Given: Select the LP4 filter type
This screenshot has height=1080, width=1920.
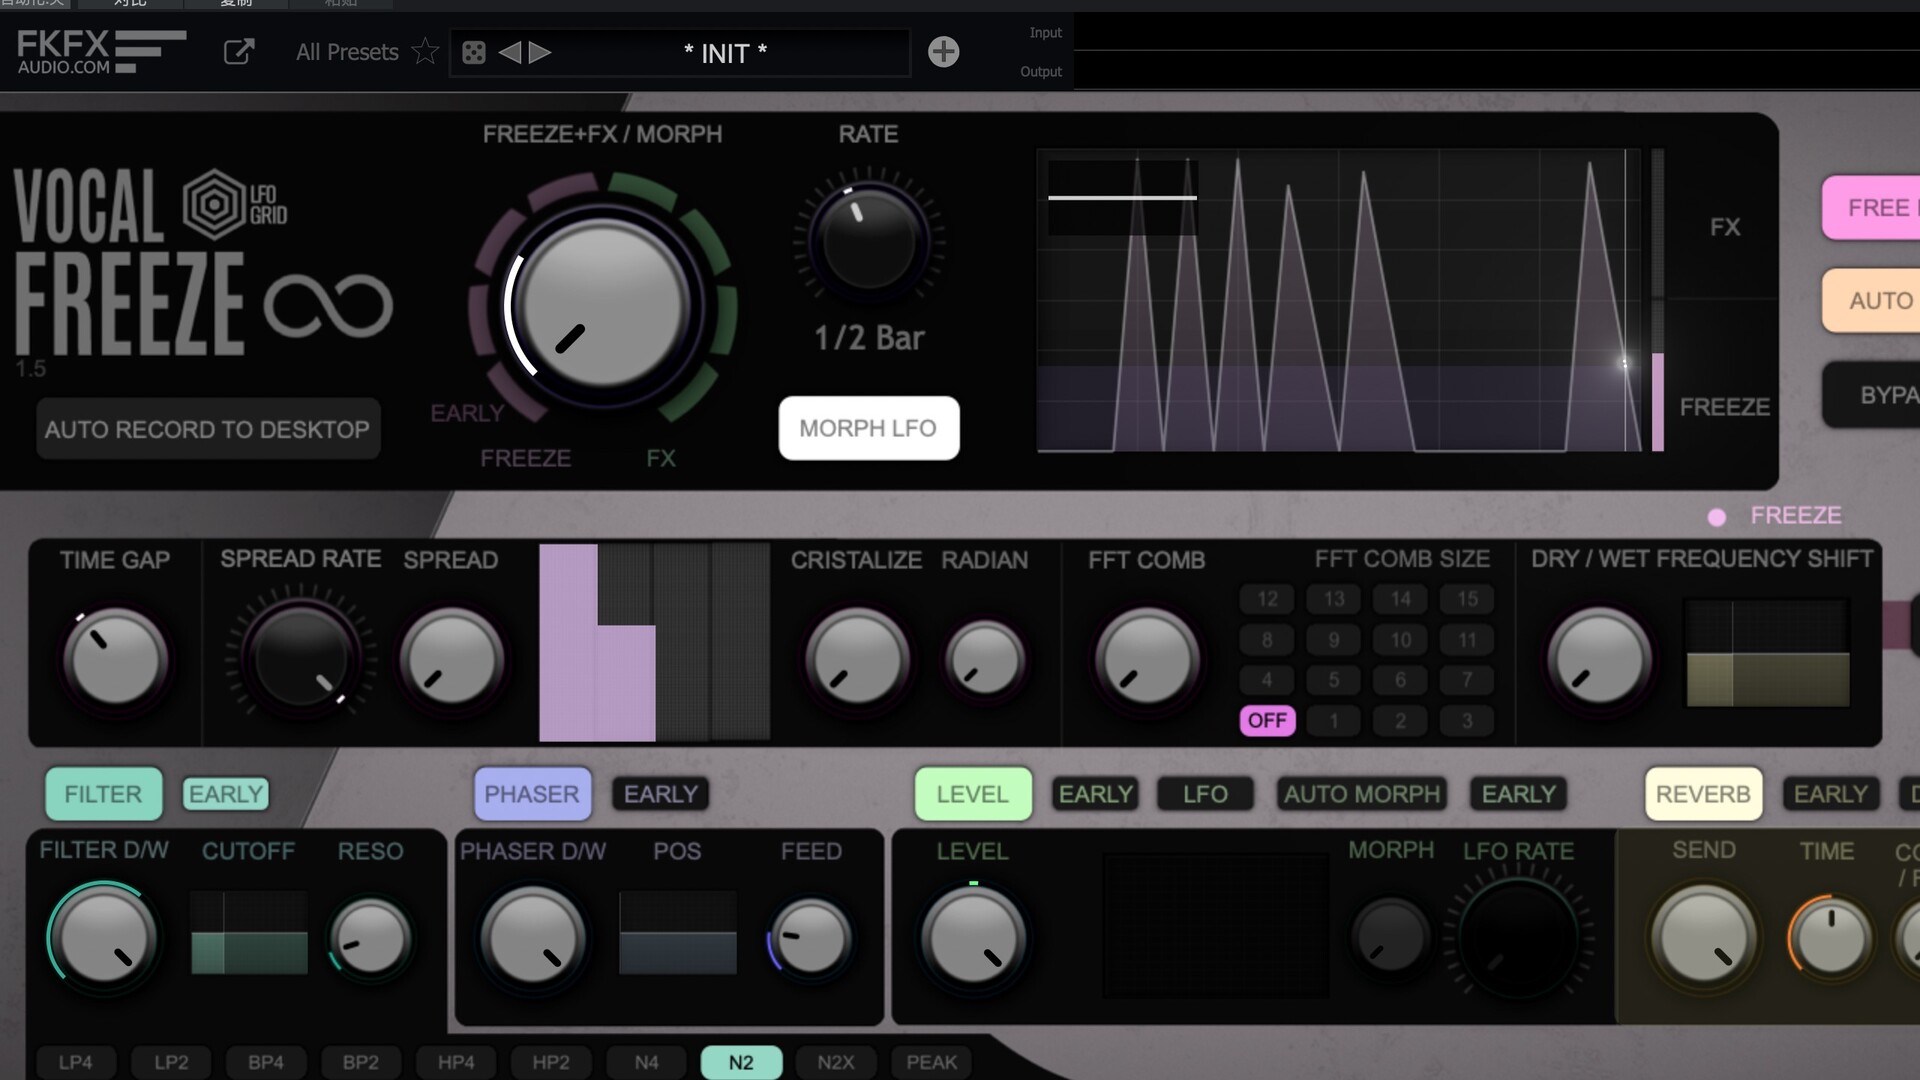Looking at the screenshot, I should tap(76, 1062).
